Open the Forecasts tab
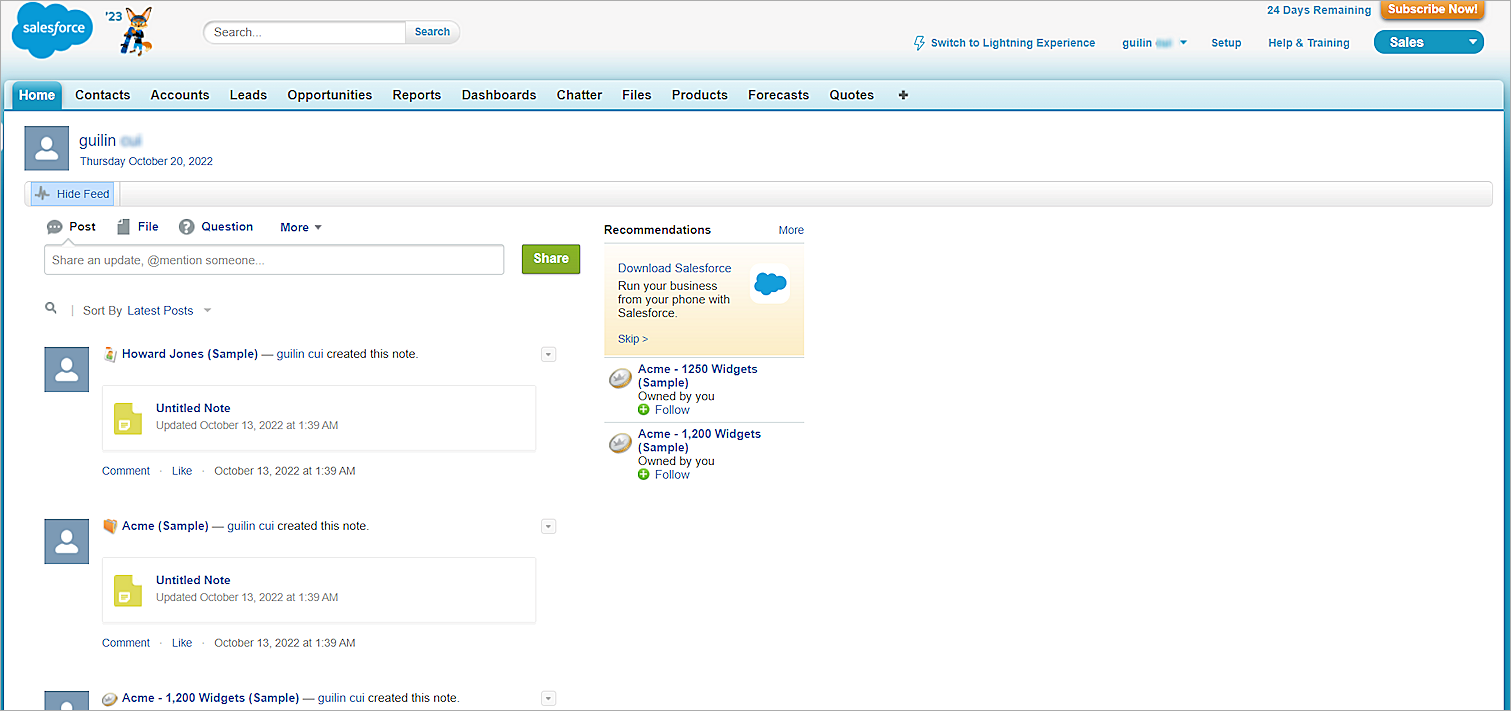The width and height of the screenshot is (1511, 711). click(x=779, y=95)
